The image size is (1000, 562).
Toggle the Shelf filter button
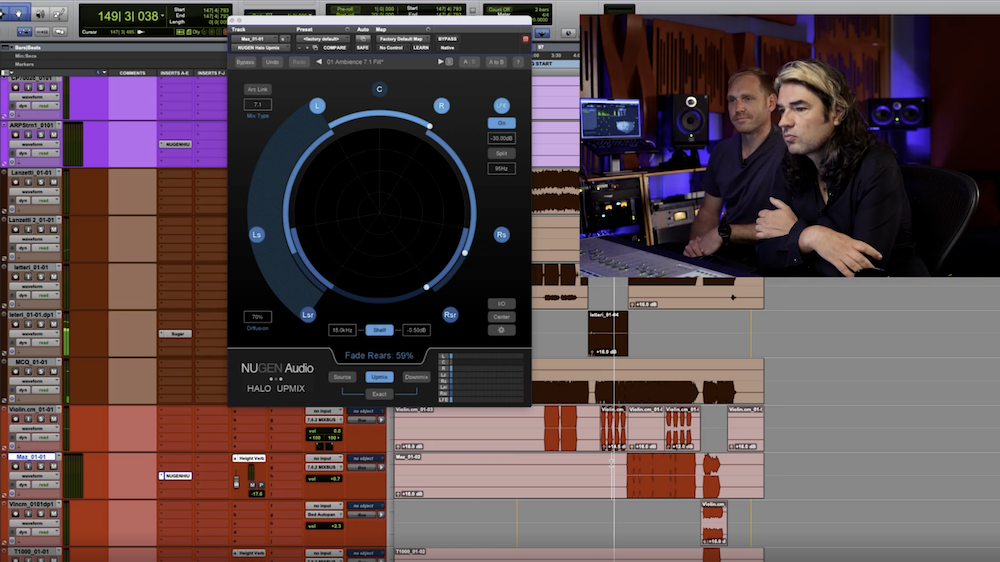pyautogui.click(x=379, y=330)
